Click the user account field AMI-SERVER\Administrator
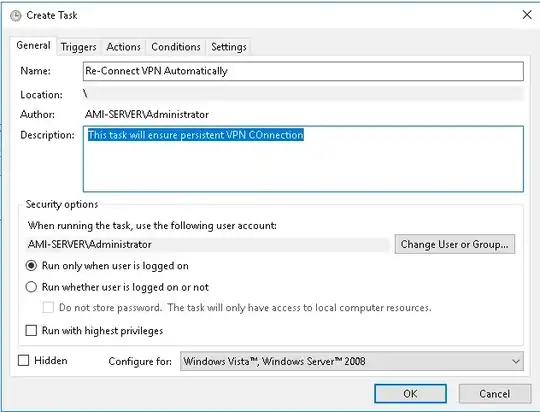Viewport: 540px width, 412px height. coord(208,245)
